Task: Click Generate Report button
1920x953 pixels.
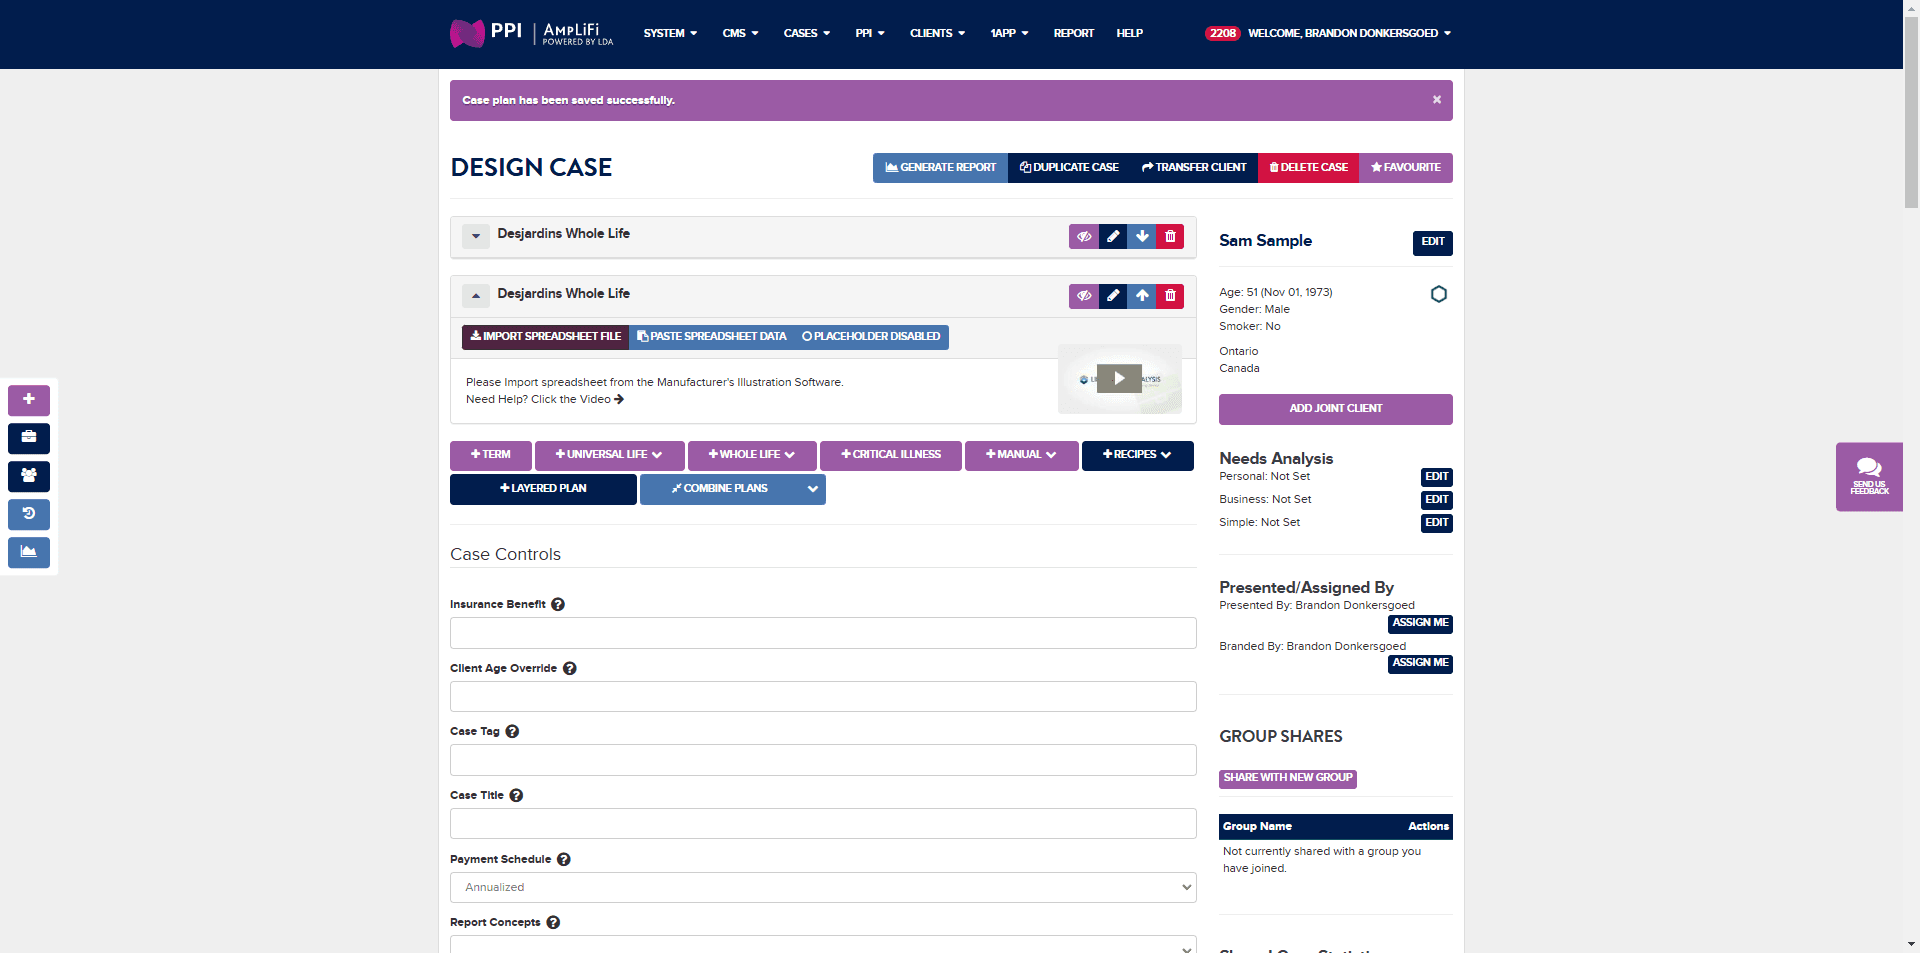Action: pos(940,168)
